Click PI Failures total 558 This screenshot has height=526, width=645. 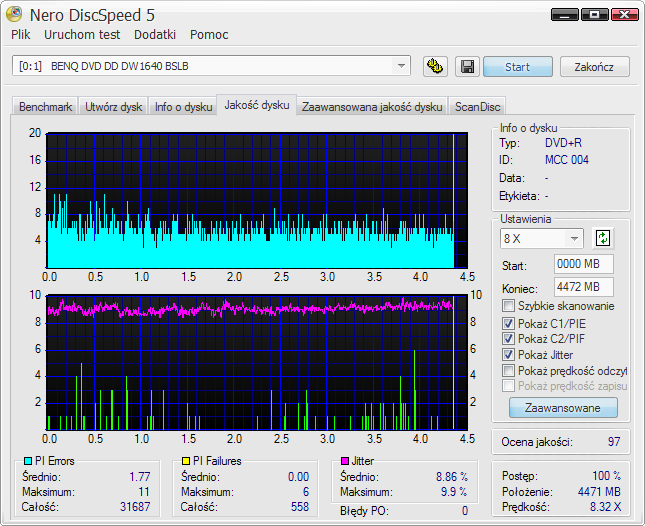(x=300, y=507)
